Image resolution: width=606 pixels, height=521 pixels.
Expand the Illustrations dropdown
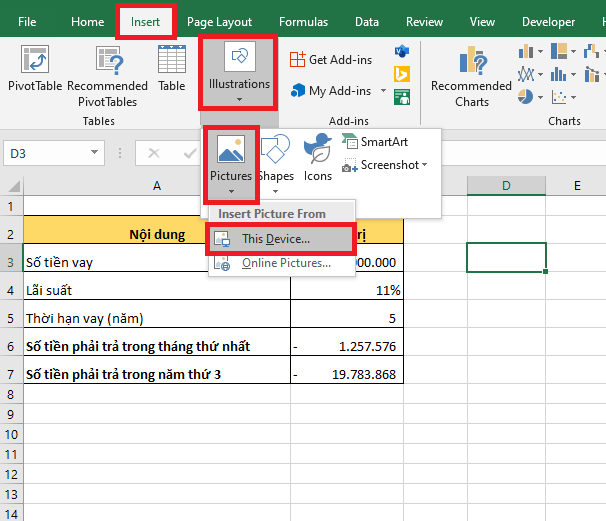[x=239, y=99]
